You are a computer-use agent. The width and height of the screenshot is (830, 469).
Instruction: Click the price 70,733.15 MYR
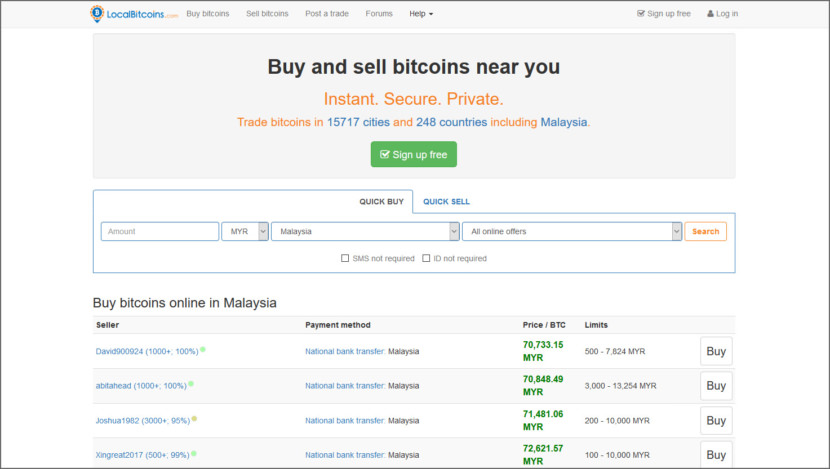point(543,351)
